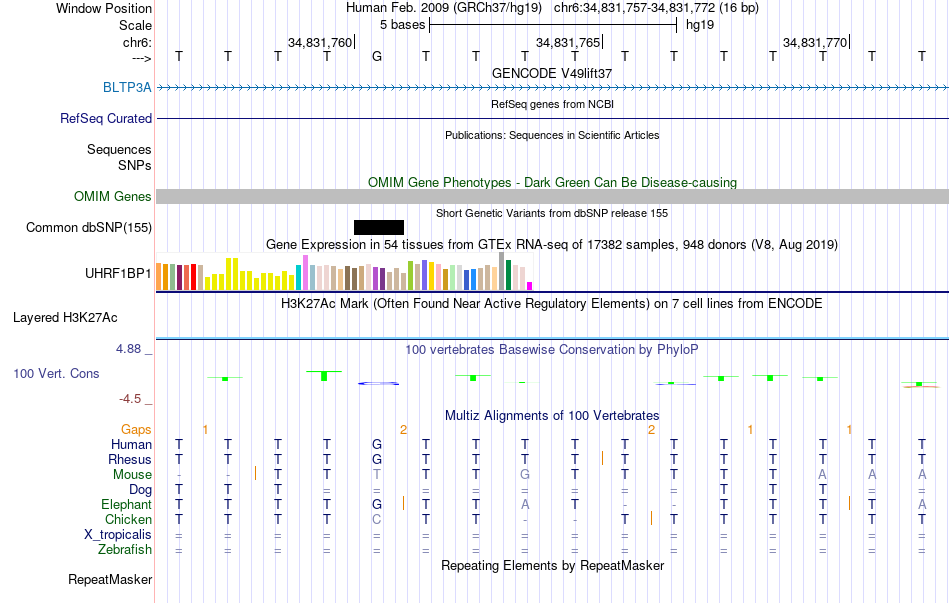Click the orange insertion tick in Chicken row
The width and height of the screenshot is (950, 603).
[x=651, y=518]
